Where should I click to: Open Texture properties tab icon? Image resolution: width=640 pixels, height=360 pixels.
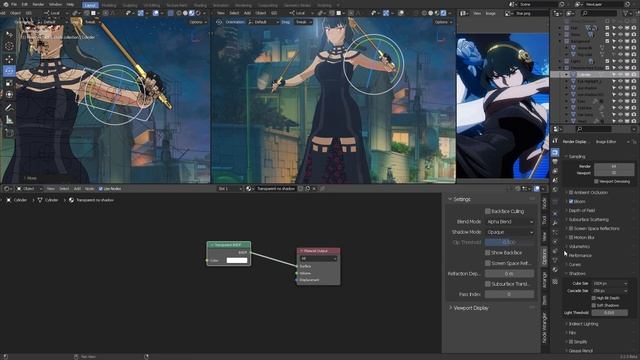[x=555, y=282]
